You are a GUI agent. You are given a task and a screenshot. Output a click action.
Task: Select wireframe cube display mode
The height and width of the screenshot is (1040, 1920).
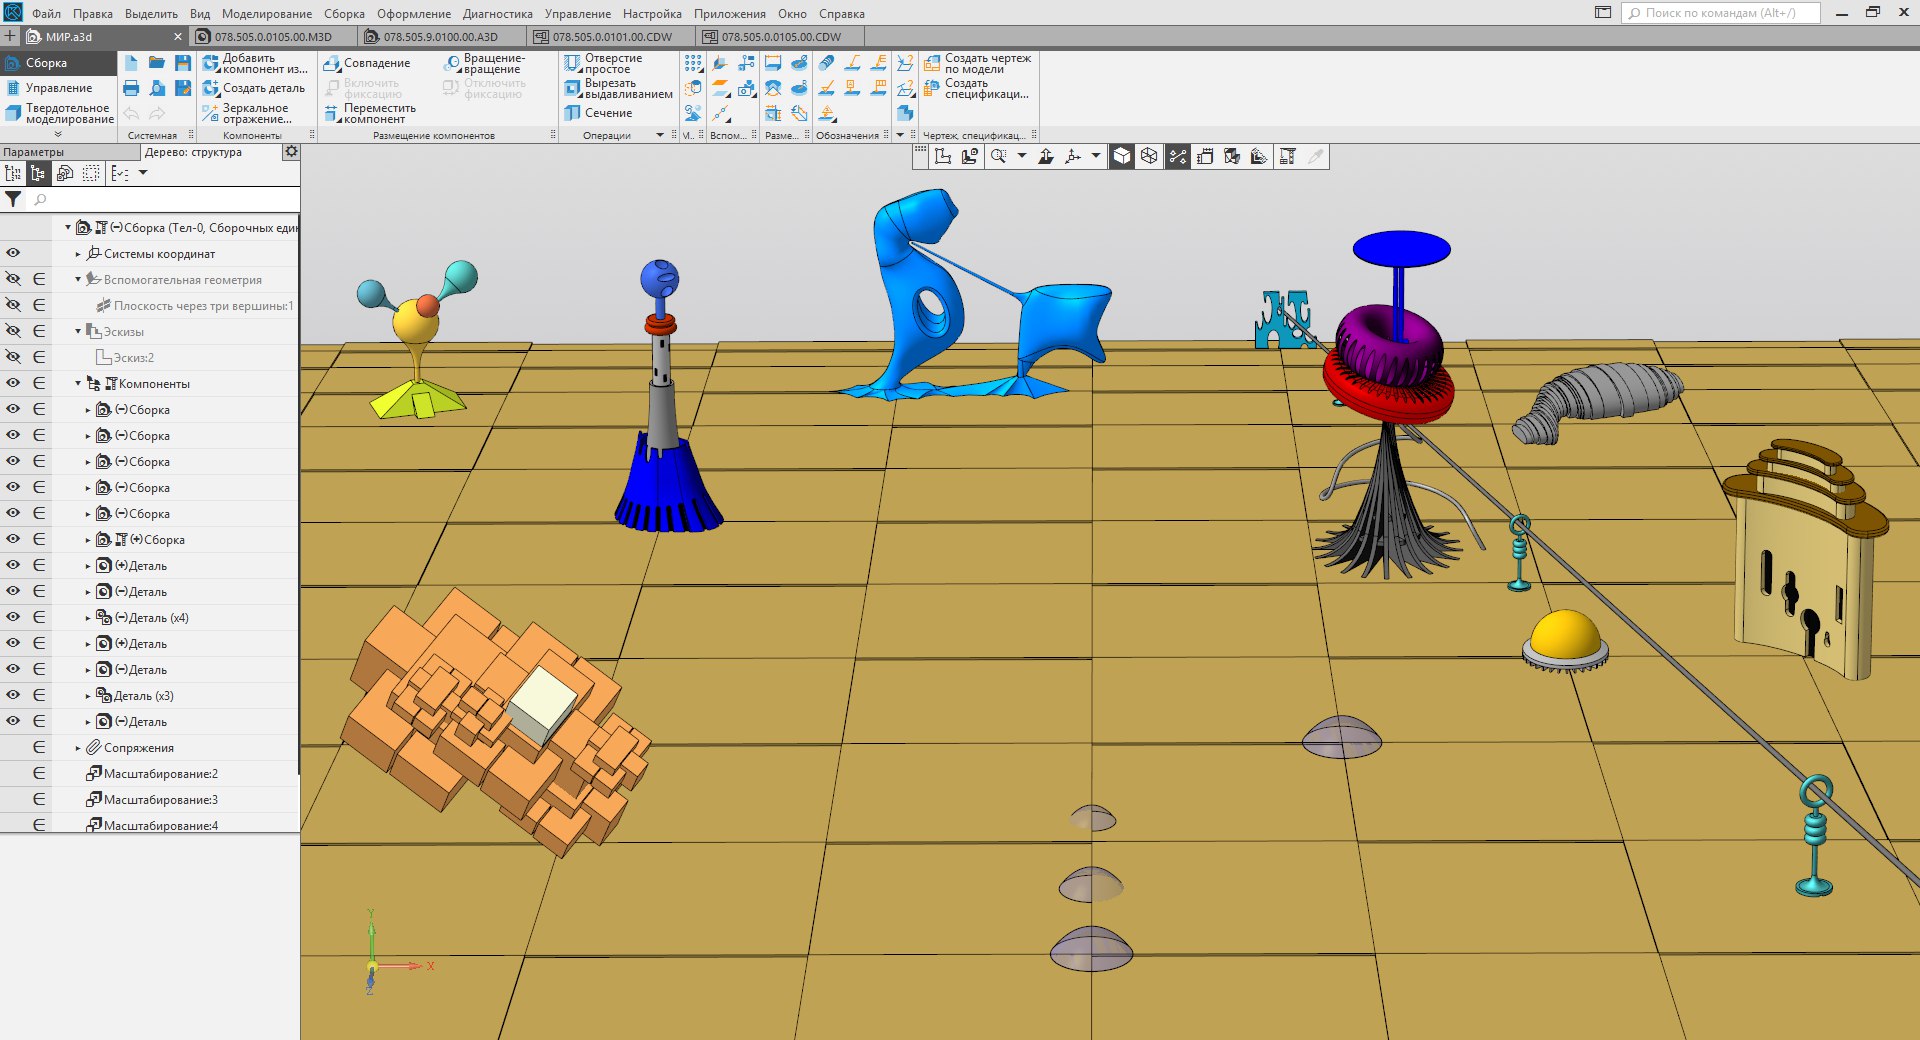coord(1149,156)
